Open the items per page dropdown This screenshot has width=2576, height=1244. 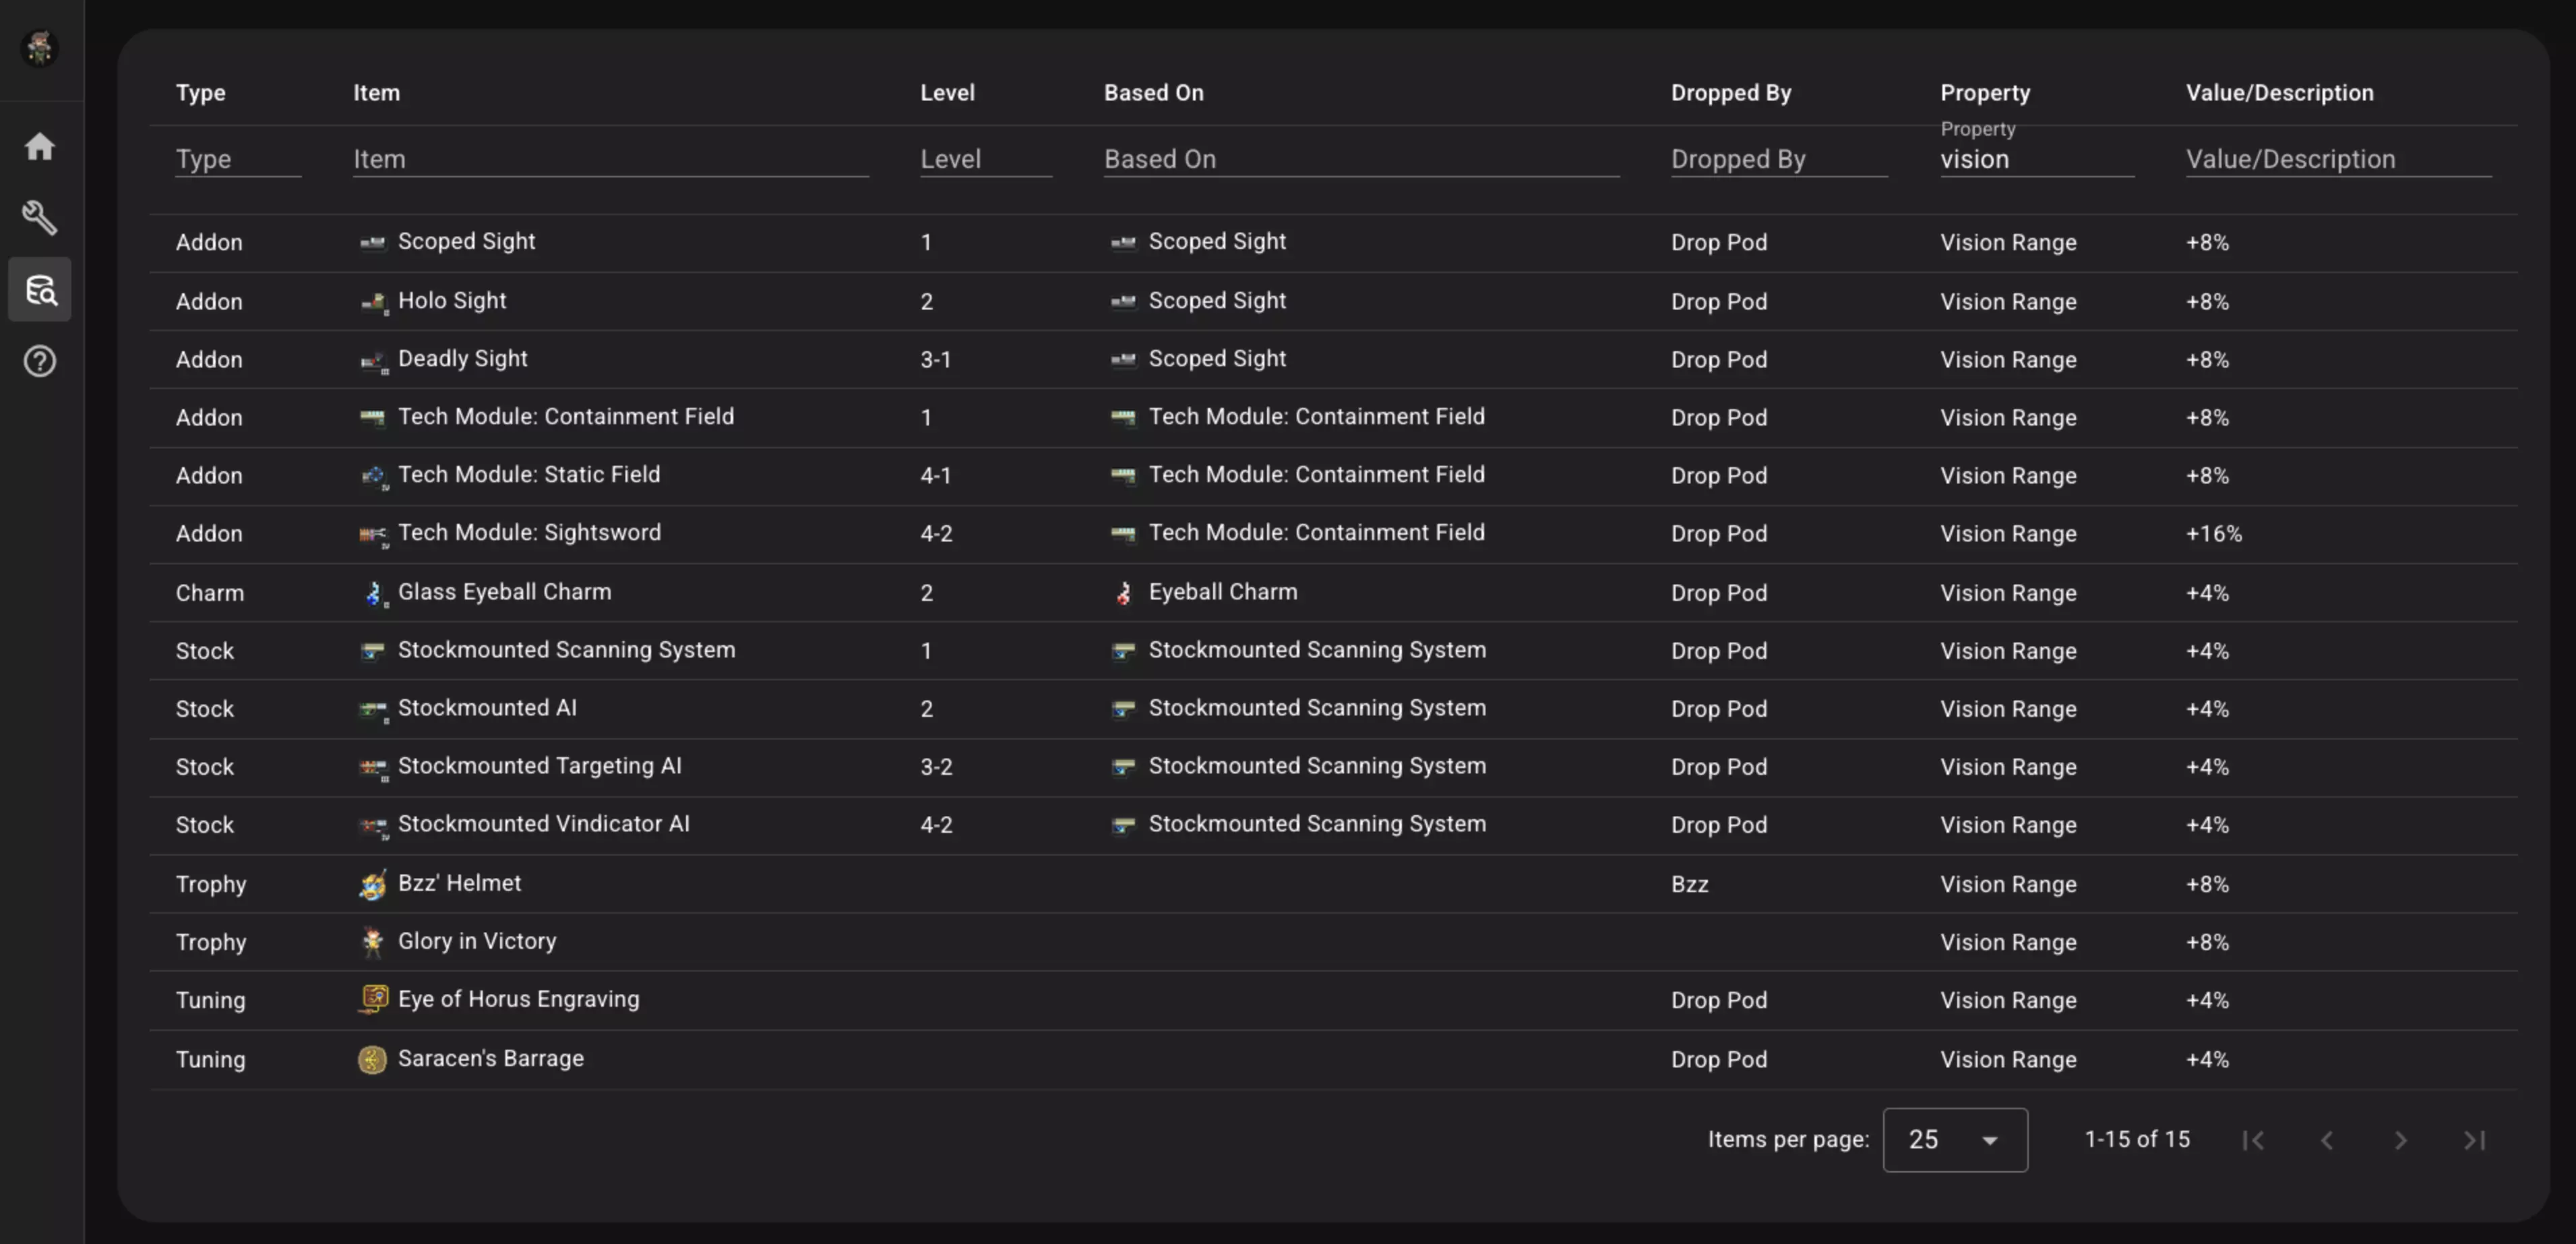click(x=1954, y=1140)
